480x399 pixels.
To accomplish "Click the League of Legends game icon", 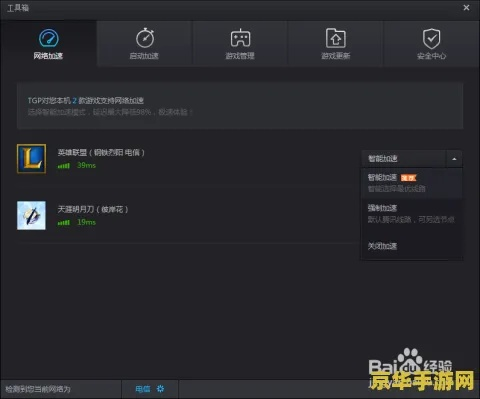I will (x=31, y=159).
